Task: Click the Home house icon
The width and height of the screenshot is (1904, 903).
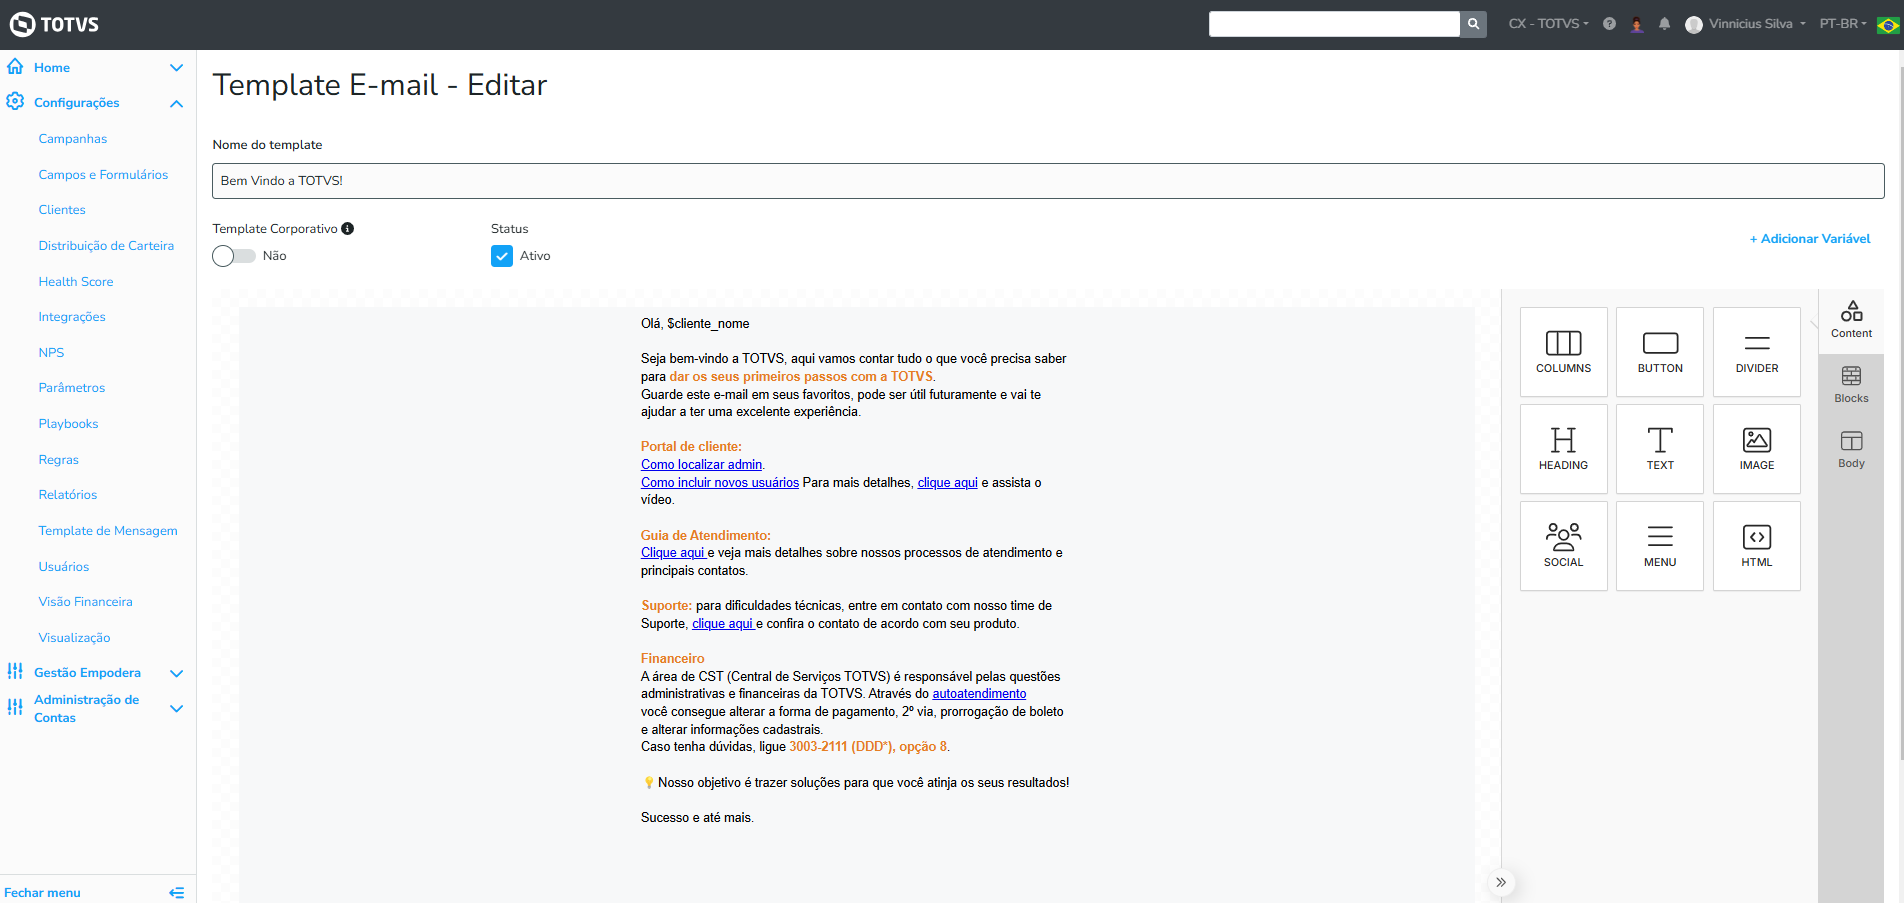Action: point(15,67)
